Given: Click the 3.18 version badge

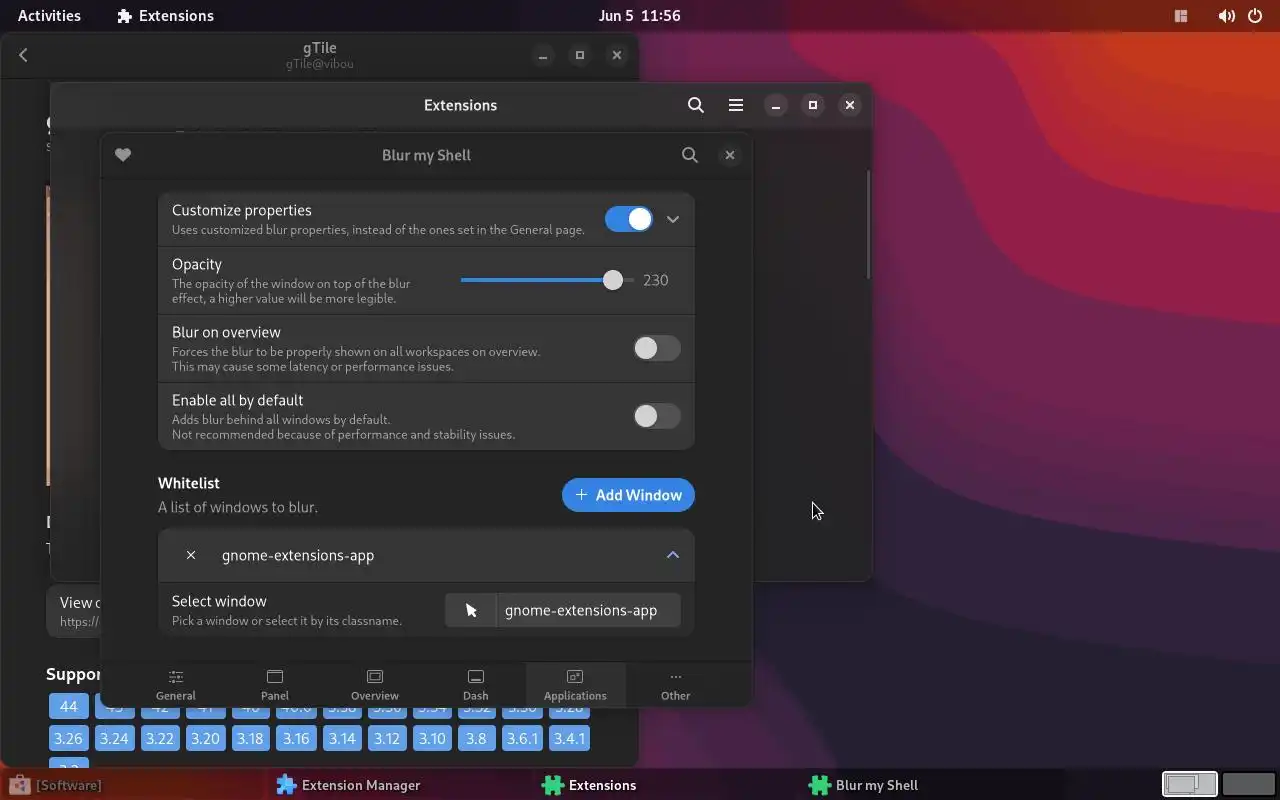Looking at the screenshot, I should click(x=250, y=739).
